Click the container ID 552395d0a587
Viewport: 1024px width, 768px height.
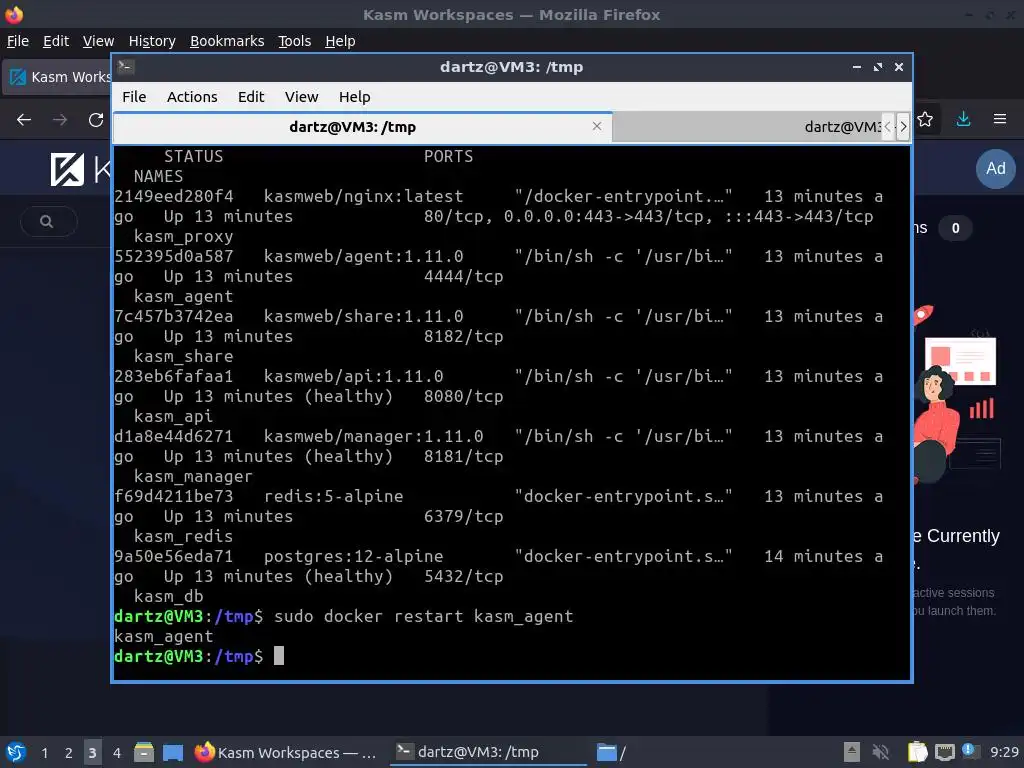pos(173,257)
